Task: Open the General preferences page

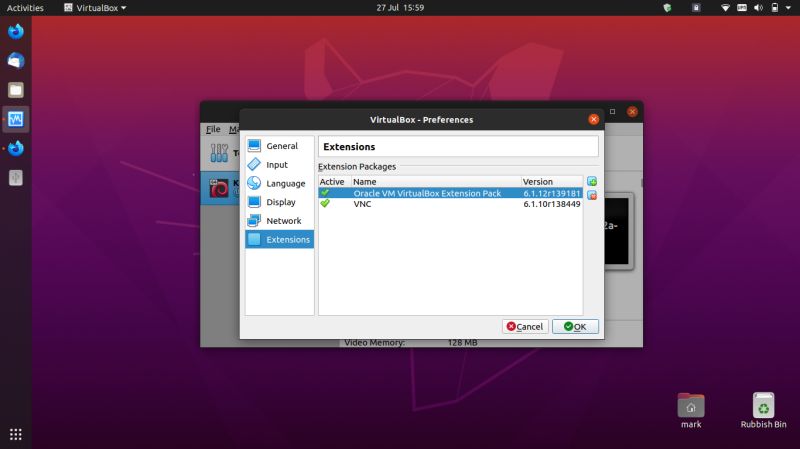Action: click(x=279, y=146)
